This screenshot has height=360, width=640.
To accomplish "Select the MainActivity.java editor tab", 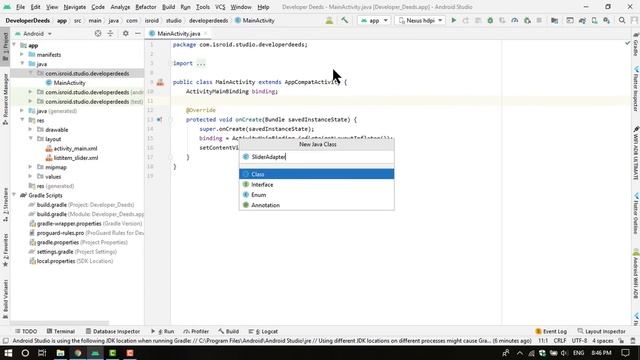I will click(x=179, y=33).
